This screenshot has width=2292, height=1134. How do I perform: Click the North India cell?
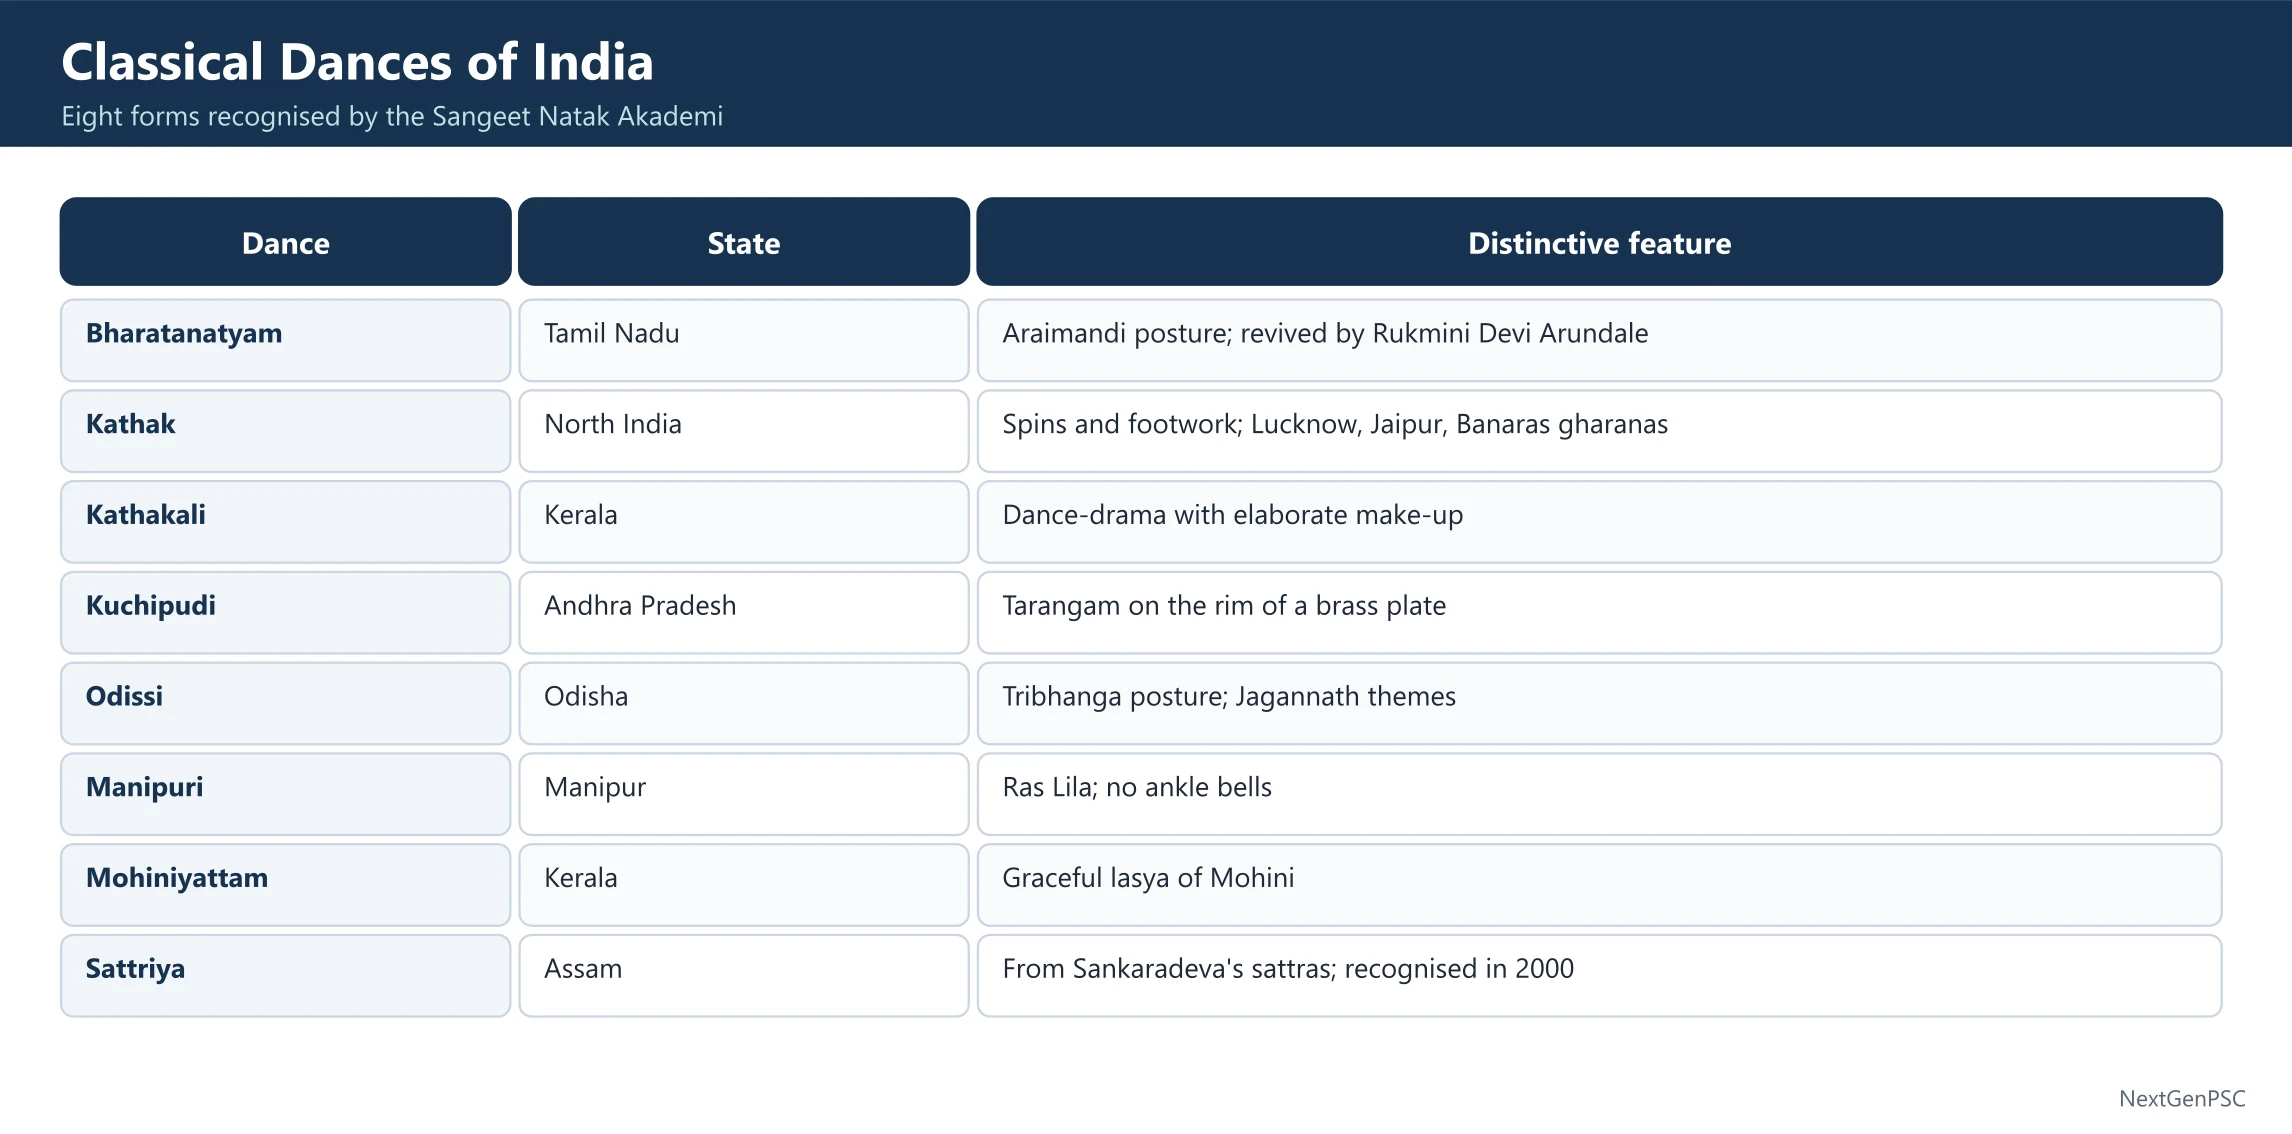(x=743, y=431)
